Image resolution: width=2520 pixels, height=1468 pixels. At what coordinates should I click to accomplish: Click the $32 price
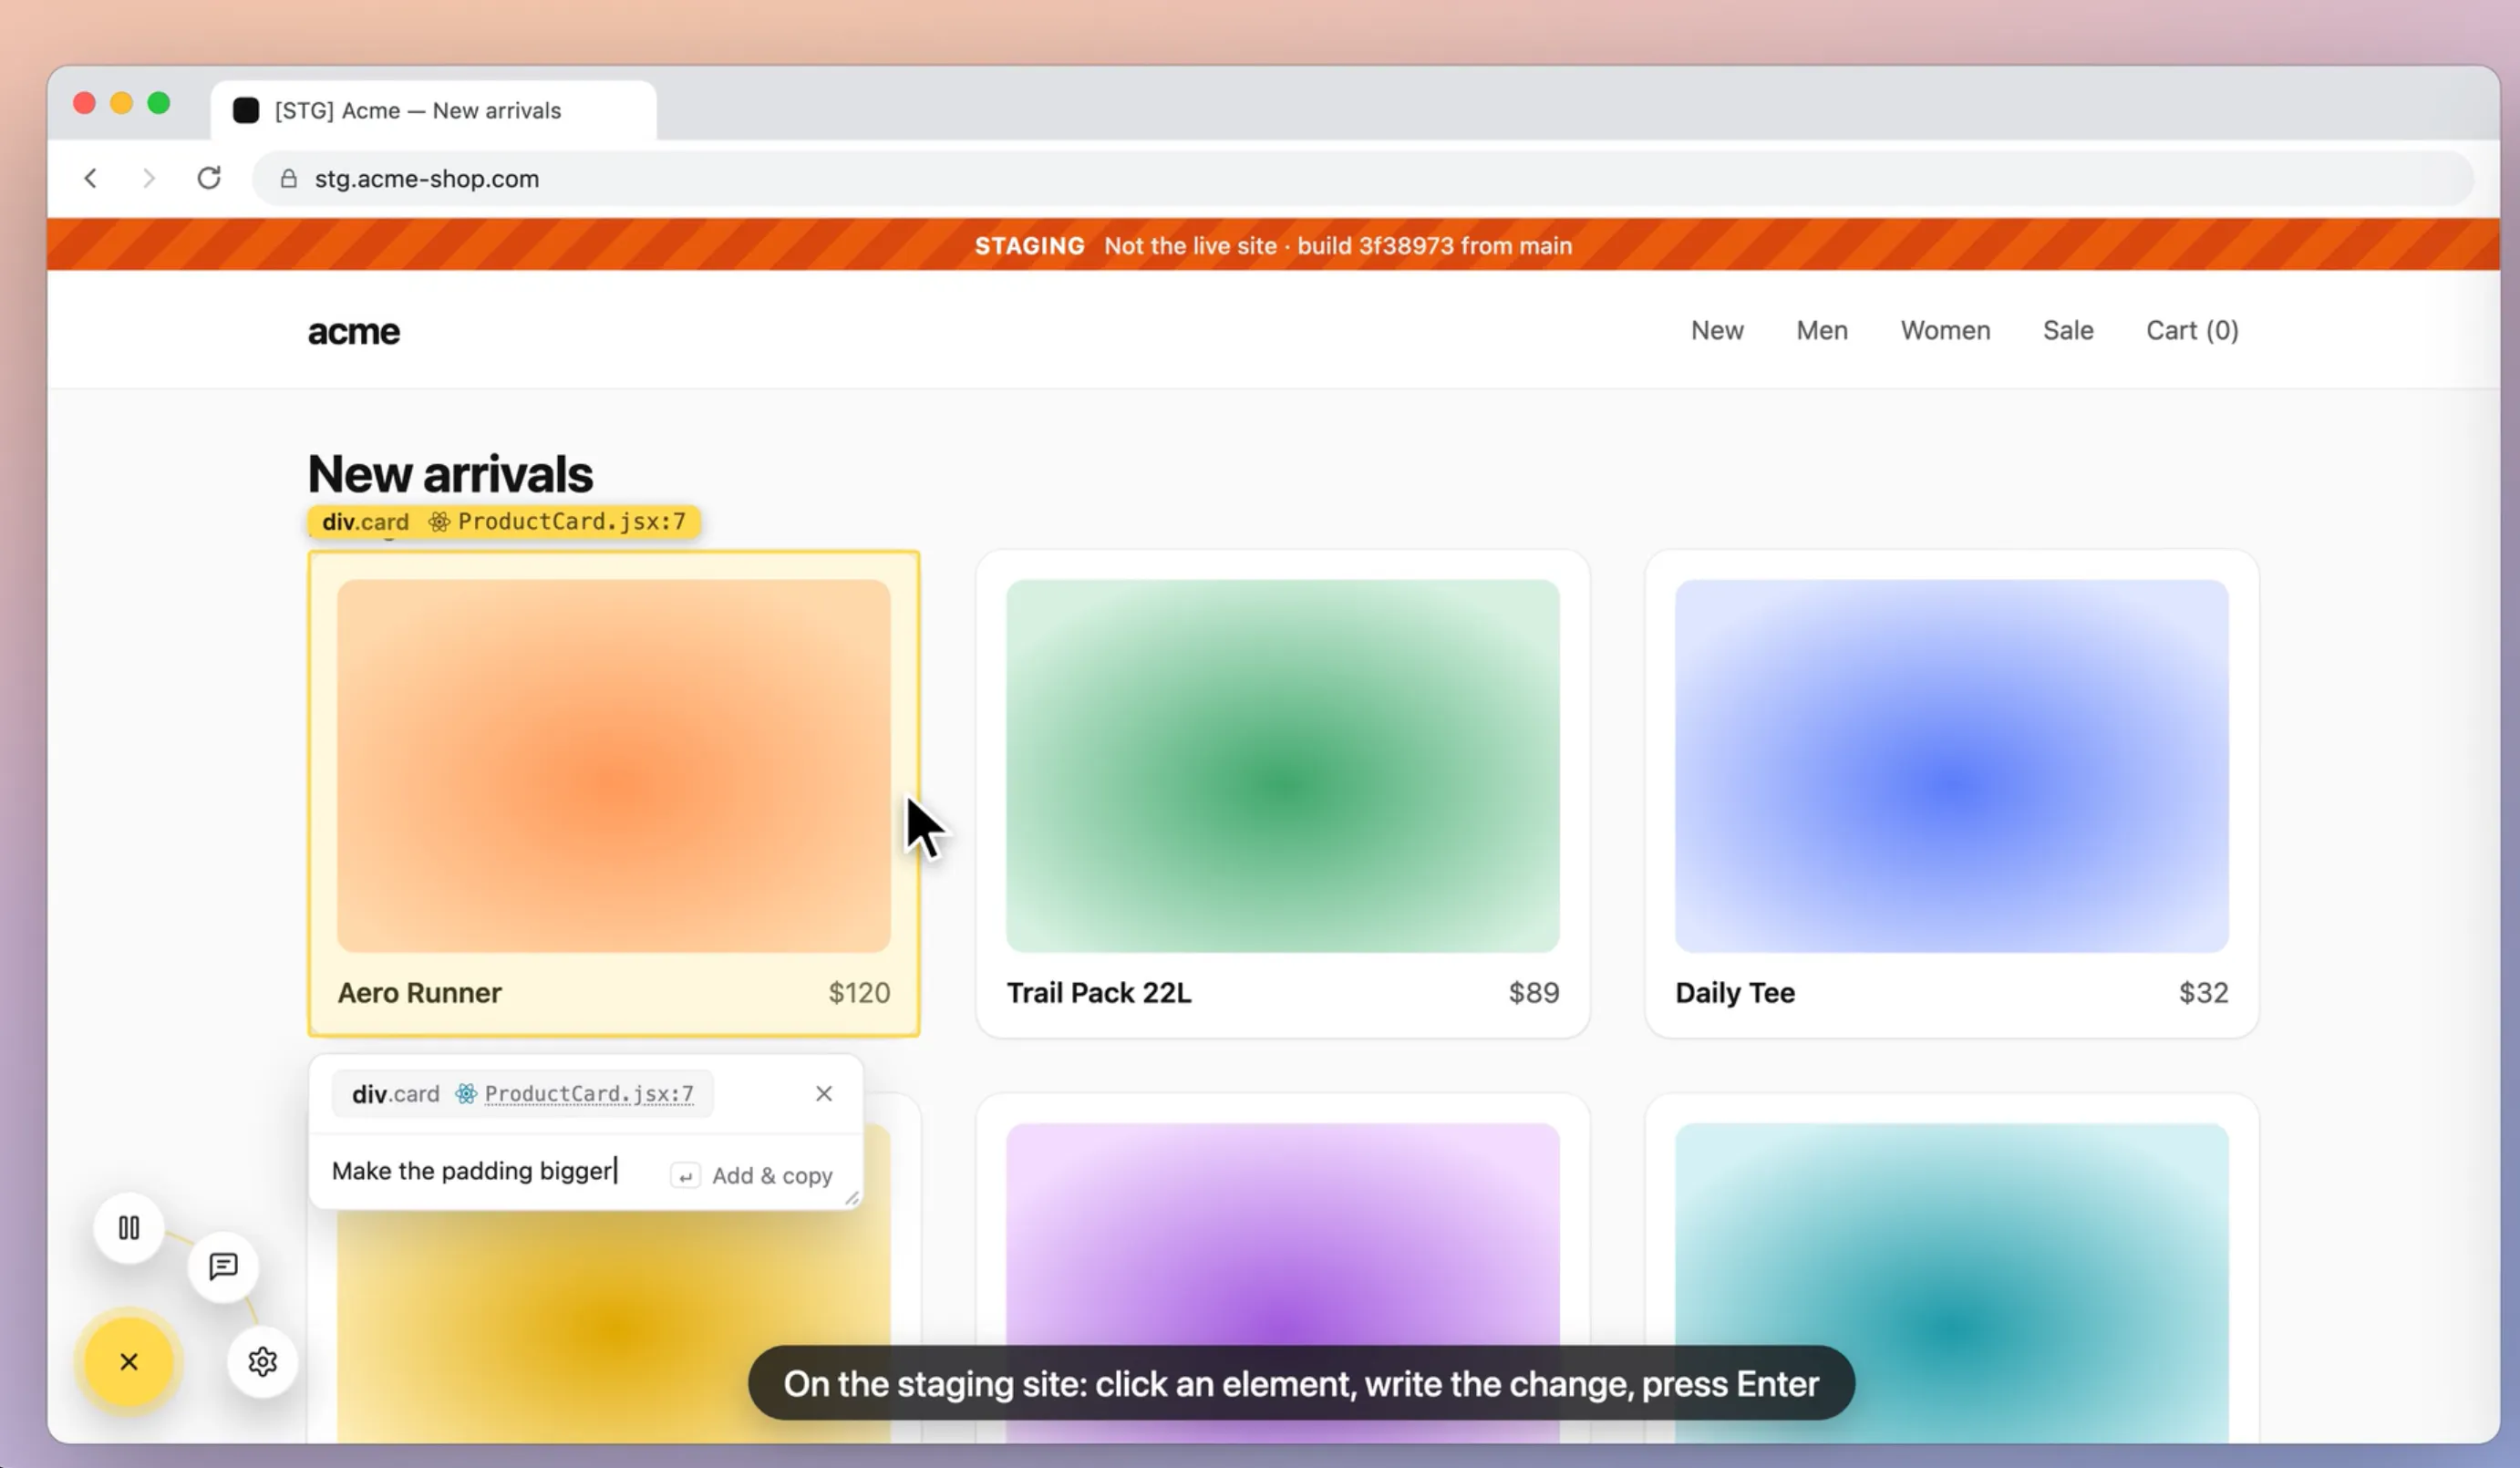(2203, 992)
